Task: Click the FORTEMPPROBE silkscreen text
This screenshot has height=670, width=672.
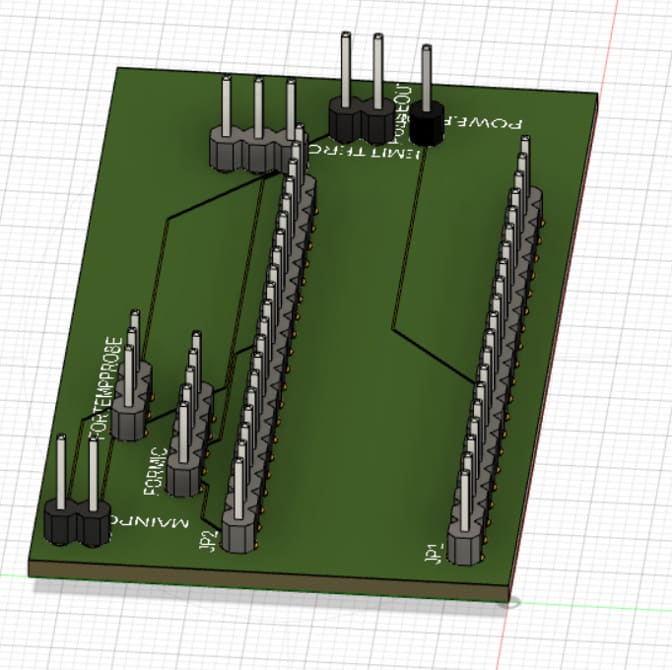Action: coord(106,389)
